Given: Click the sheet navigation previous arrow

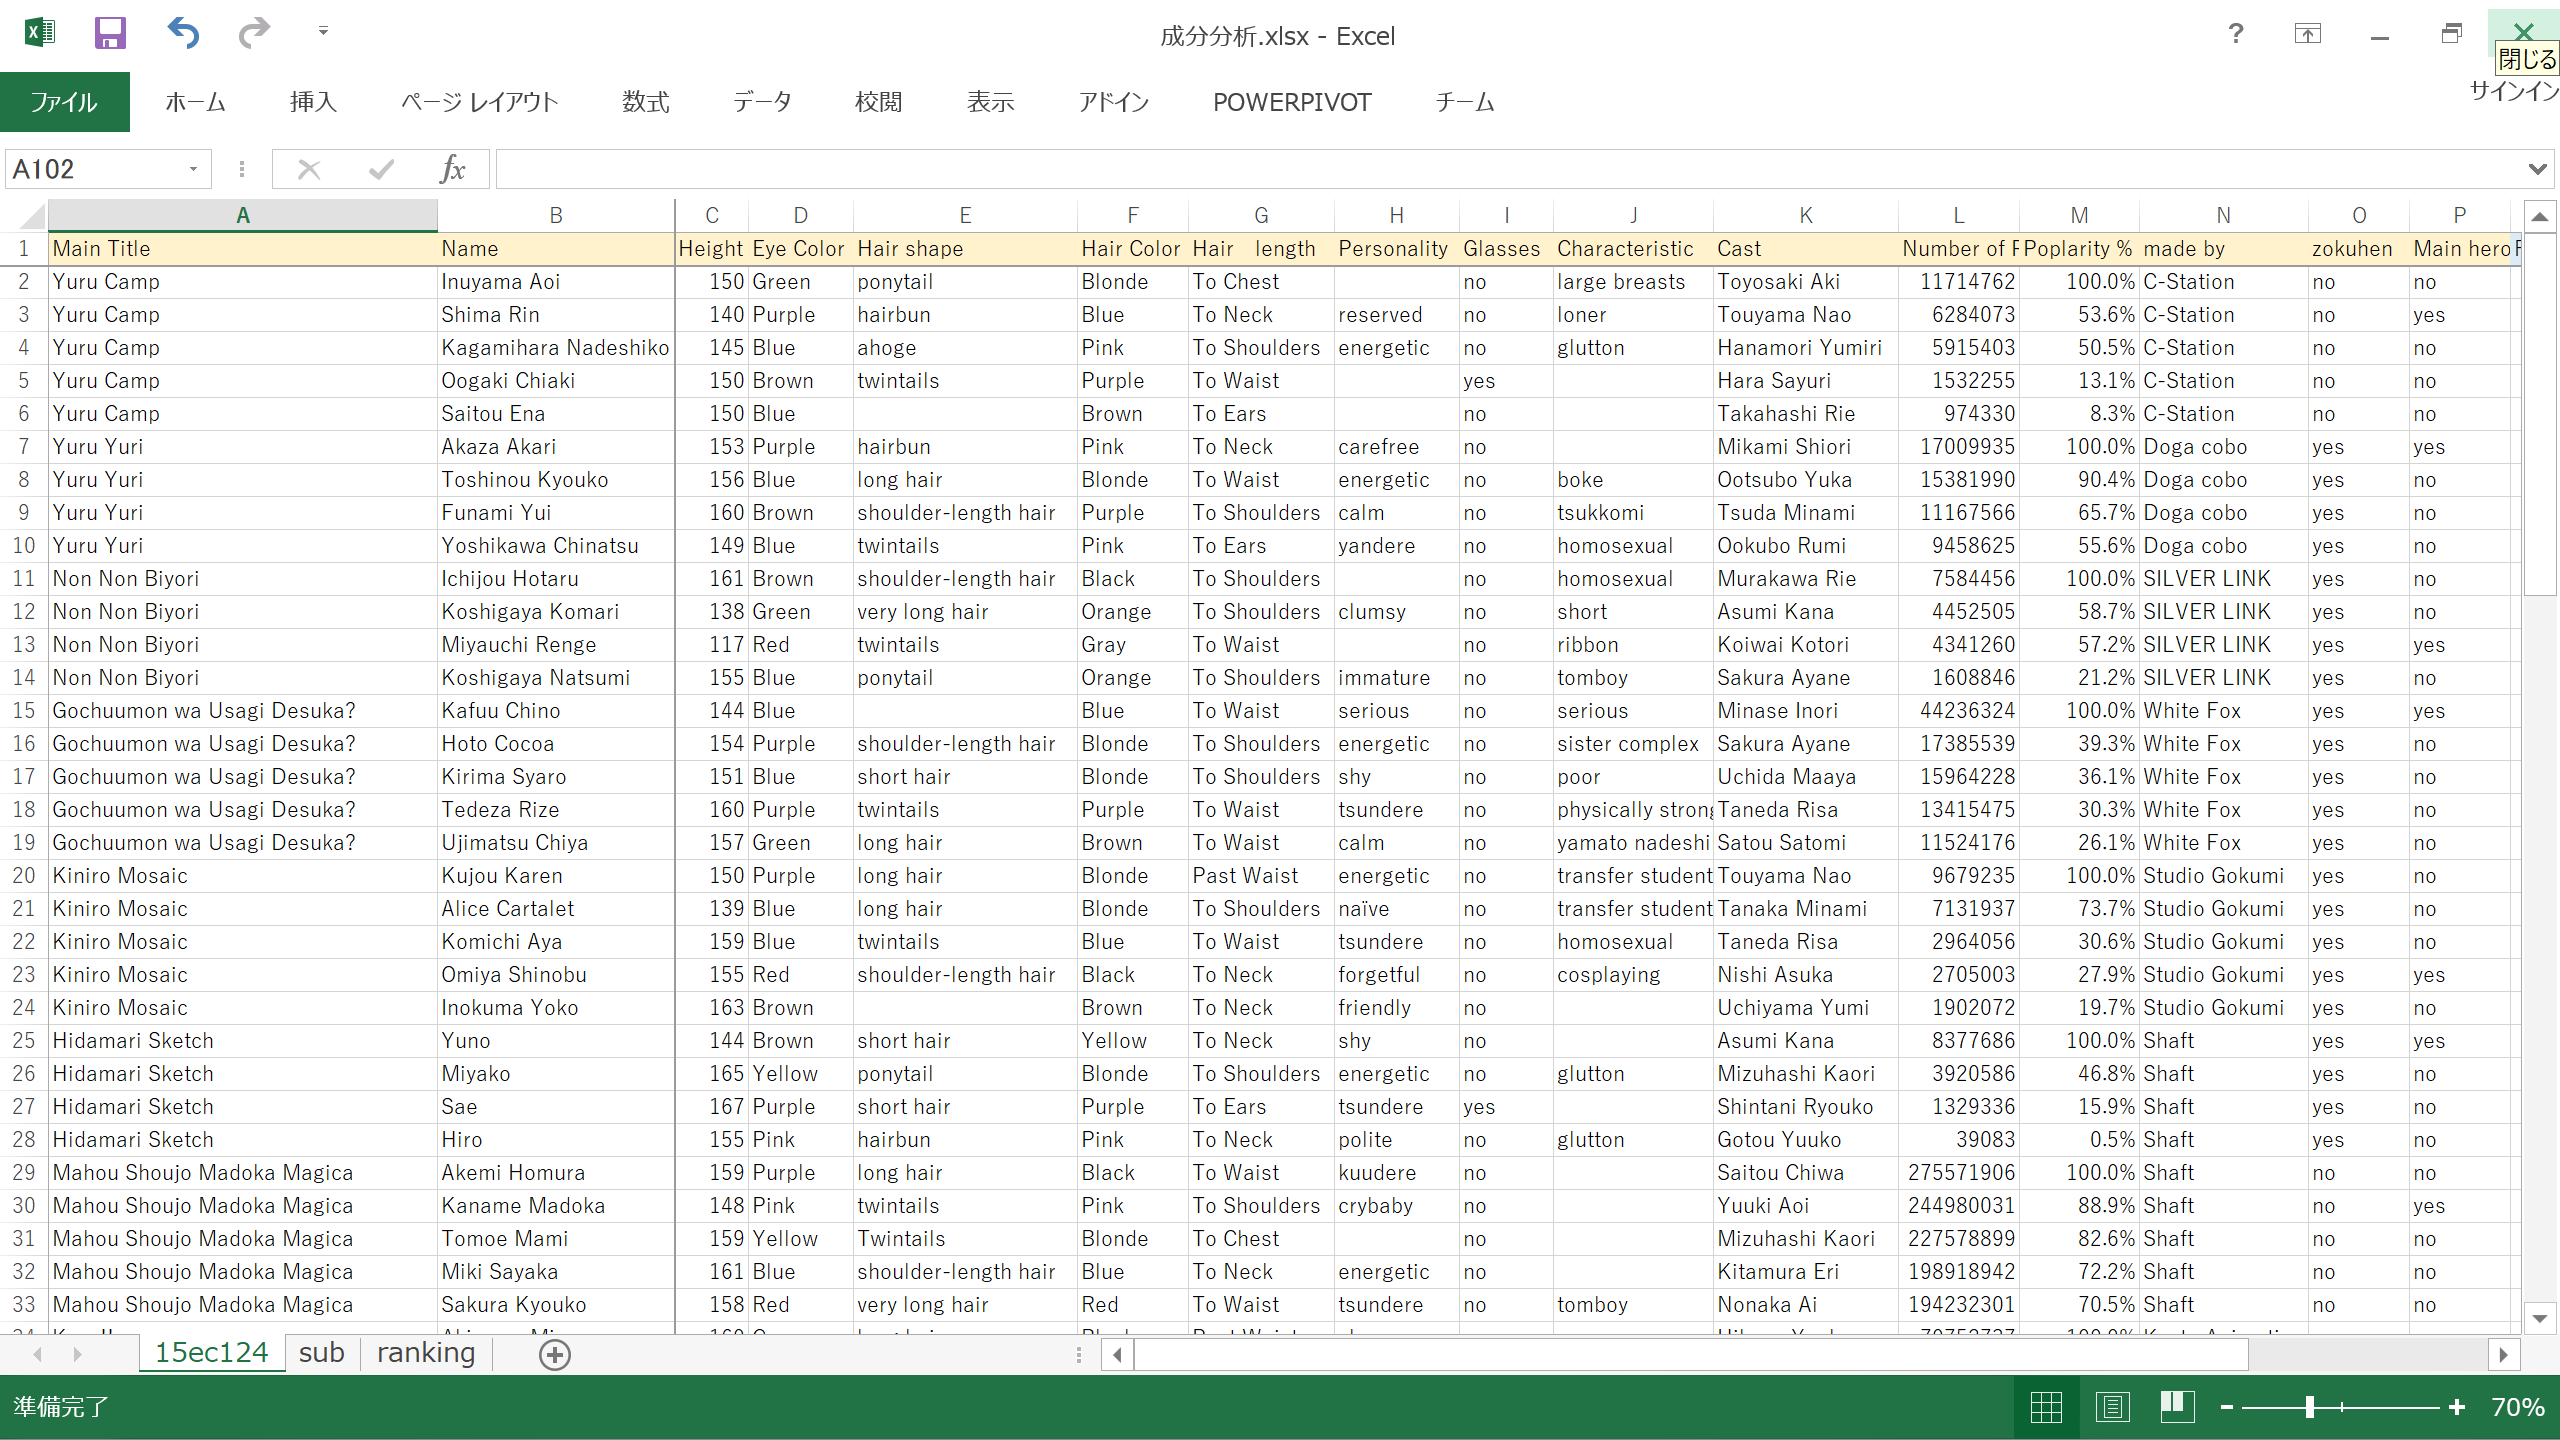Looking at the screenshot, I should (38, 1354).
